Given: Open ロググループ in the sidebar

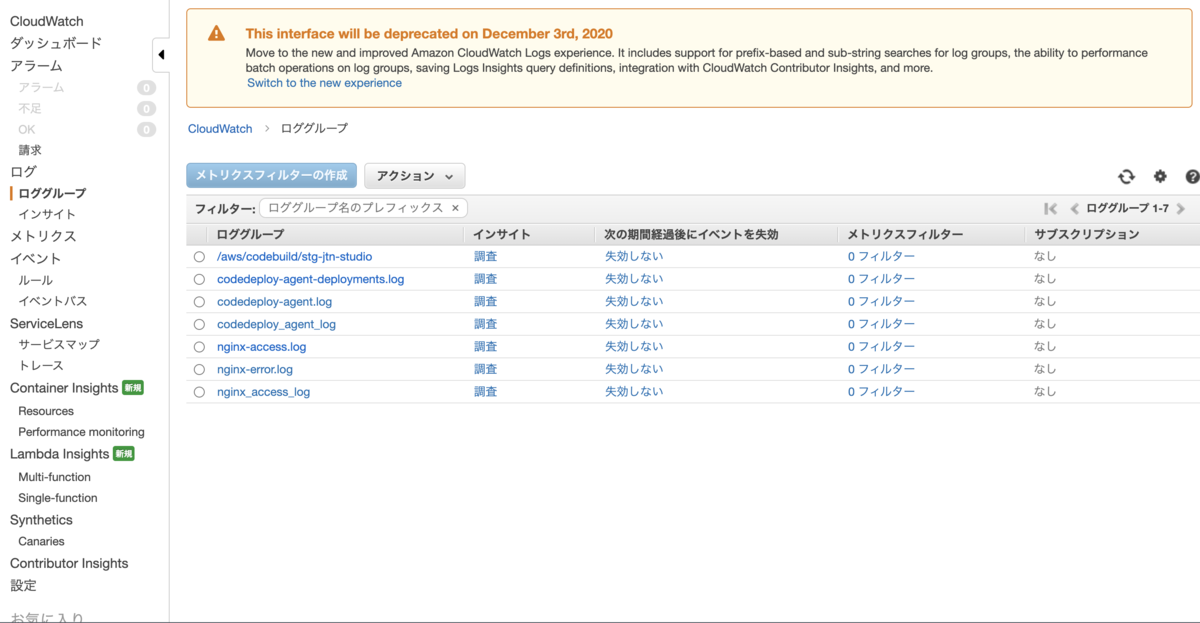Looking at the screenshot, I should coord(52,193).
